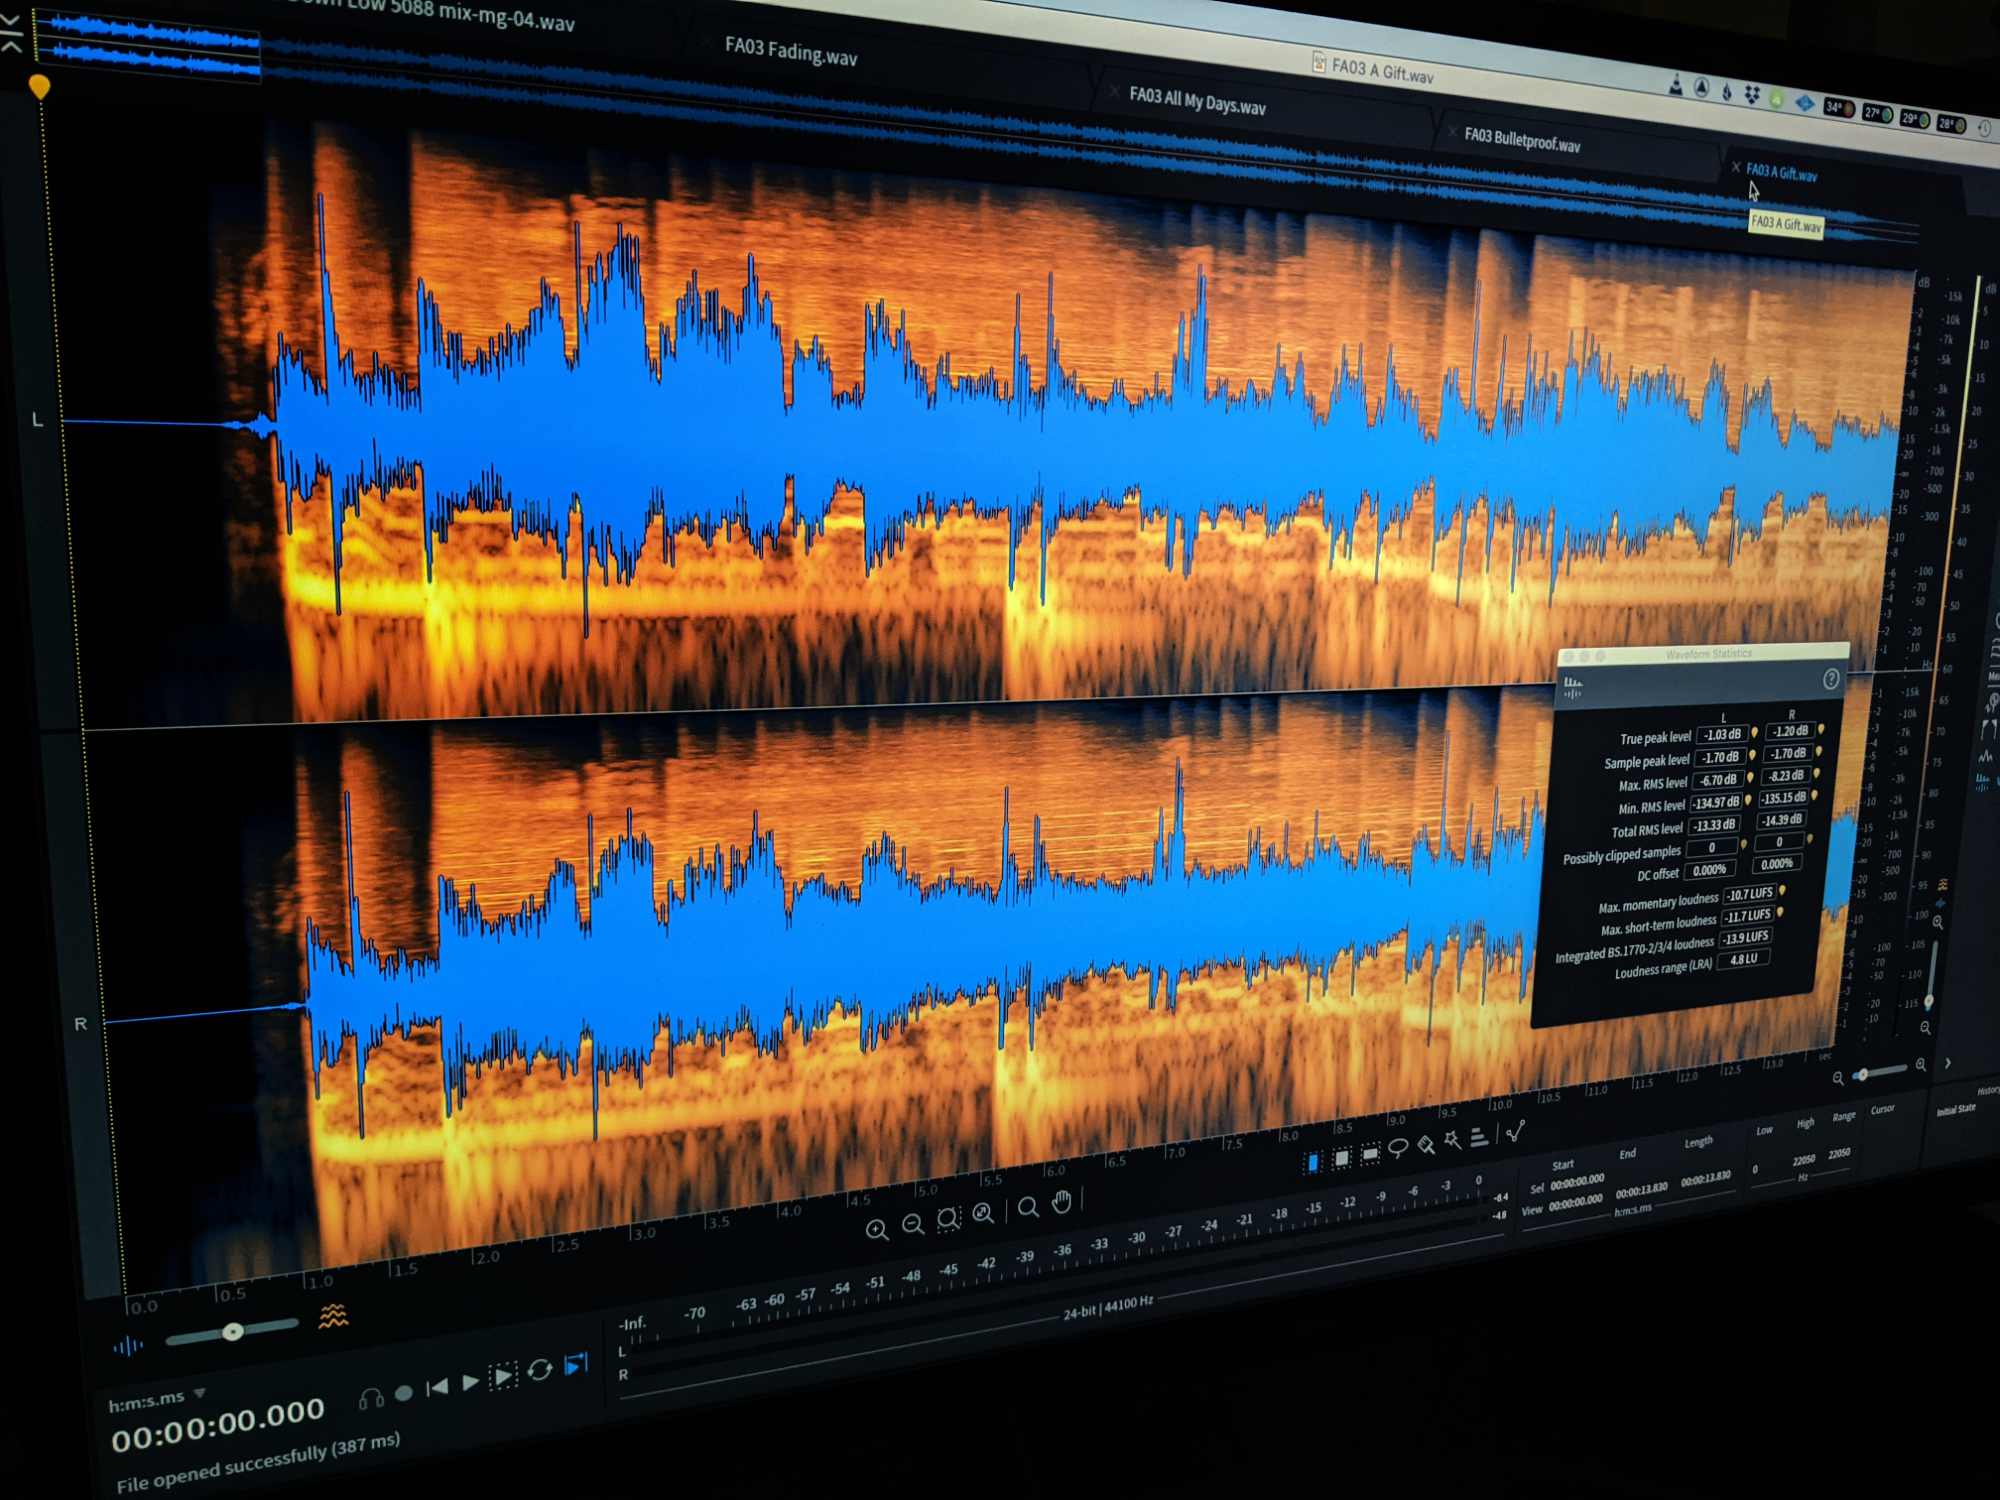Open the h:m:s.ms time format dropdown

199,1392
